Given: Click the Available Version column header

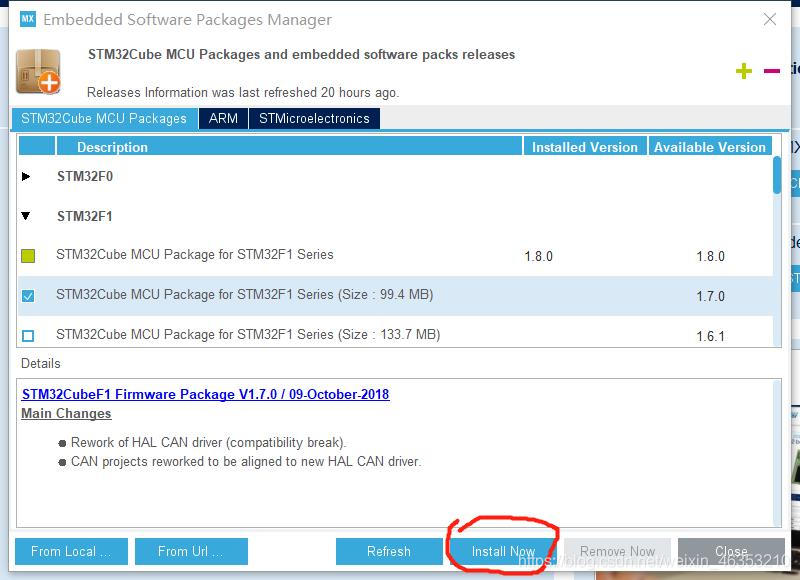Looking at the screenshot, I should 710,147.
